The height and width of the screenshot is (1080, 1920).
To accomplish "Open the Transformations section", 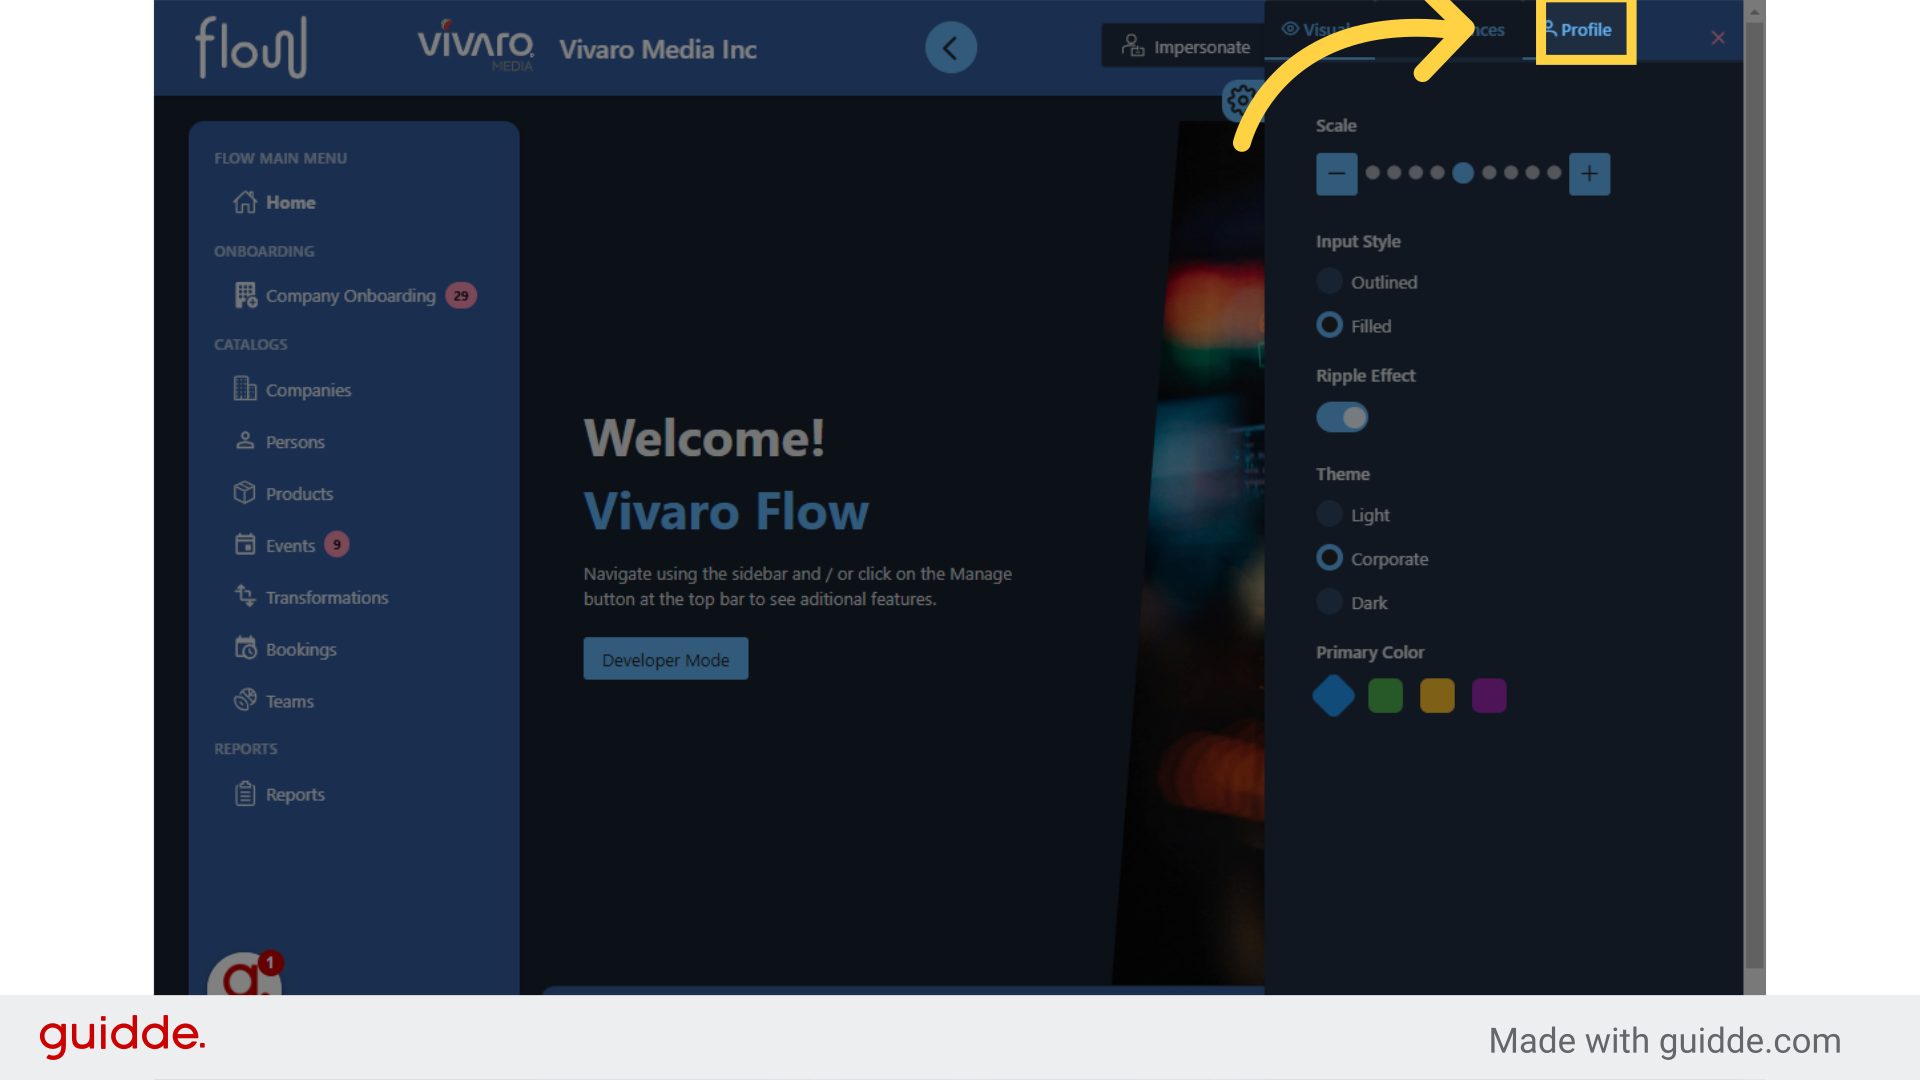I will coord(326,598).
